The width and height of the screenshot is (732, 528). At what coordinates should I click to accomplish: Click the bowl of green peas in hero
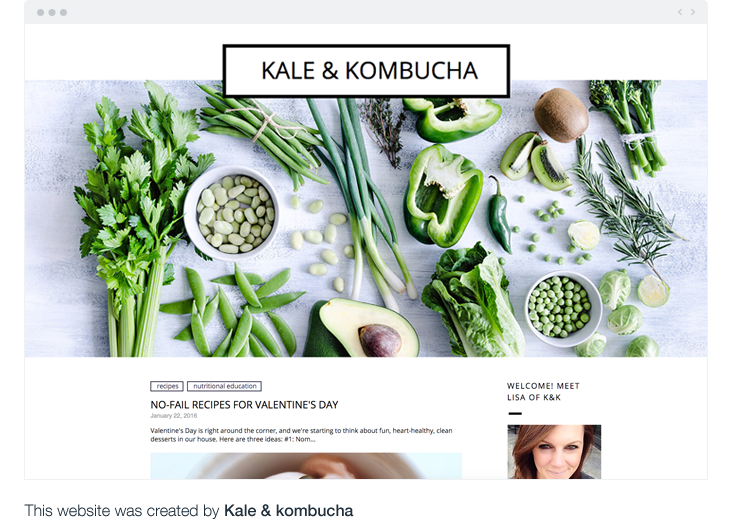563,308
